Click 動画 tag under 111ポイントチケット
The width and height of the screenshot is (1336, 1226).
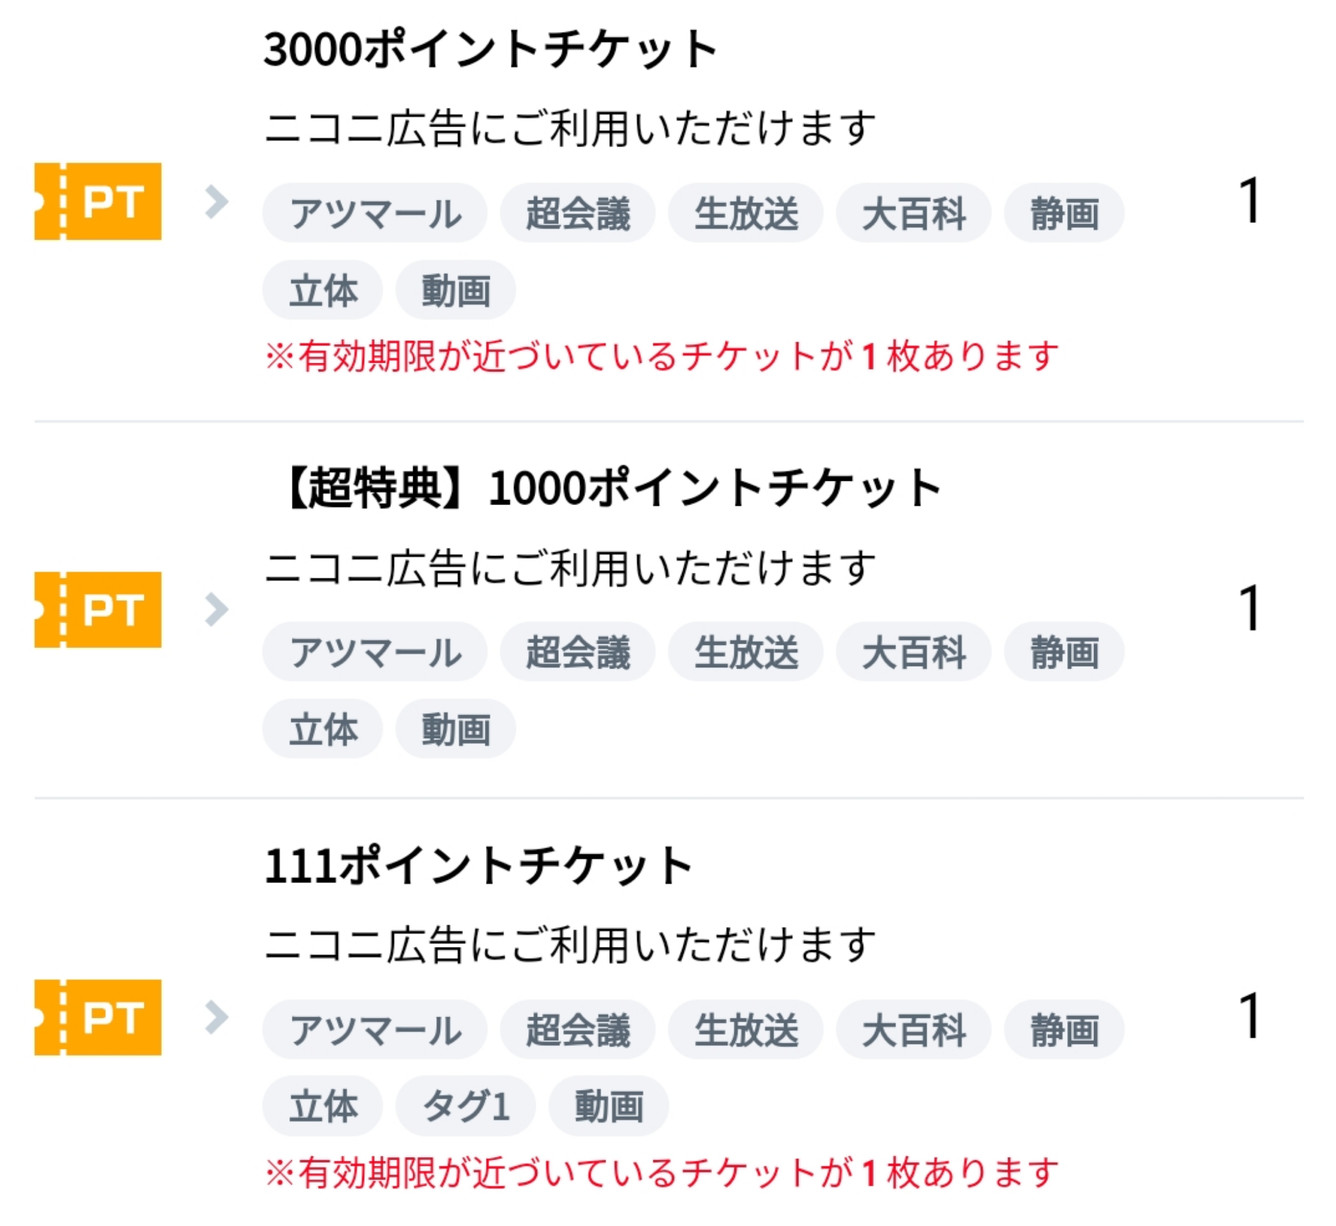[608, 1107]
